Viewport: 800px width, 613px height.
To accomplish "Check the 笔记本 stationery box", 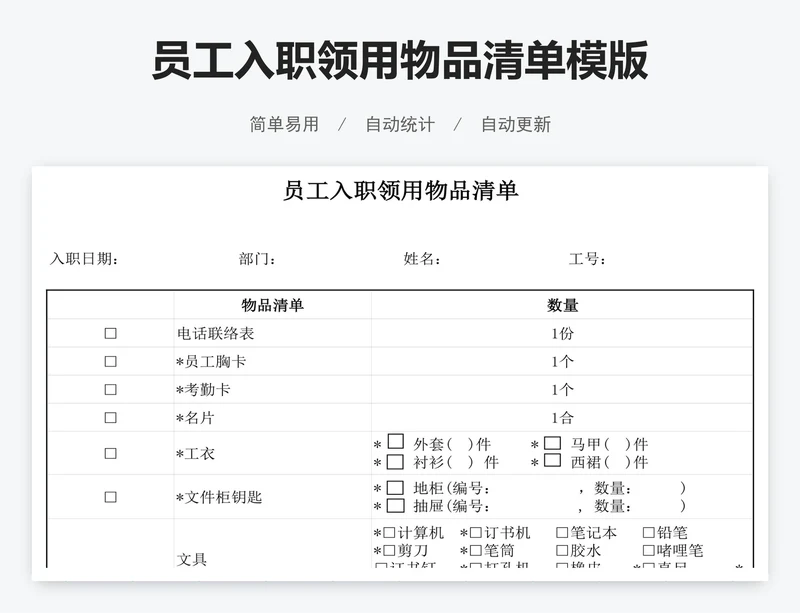I will click(x=562, y=533).
